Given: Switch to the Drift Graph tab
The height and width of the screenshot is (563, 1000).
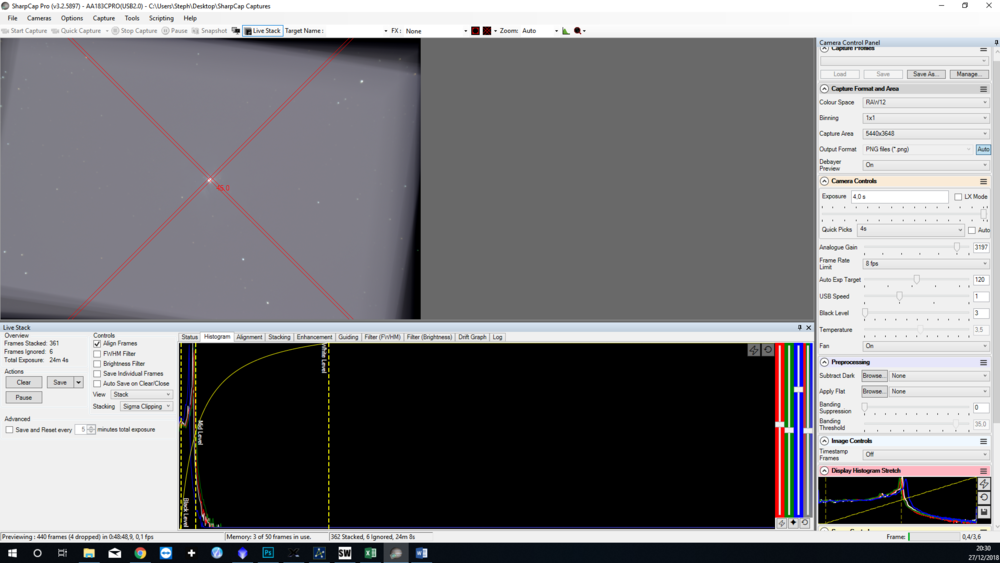Looking at the screenshot, I should coord(472,337).
